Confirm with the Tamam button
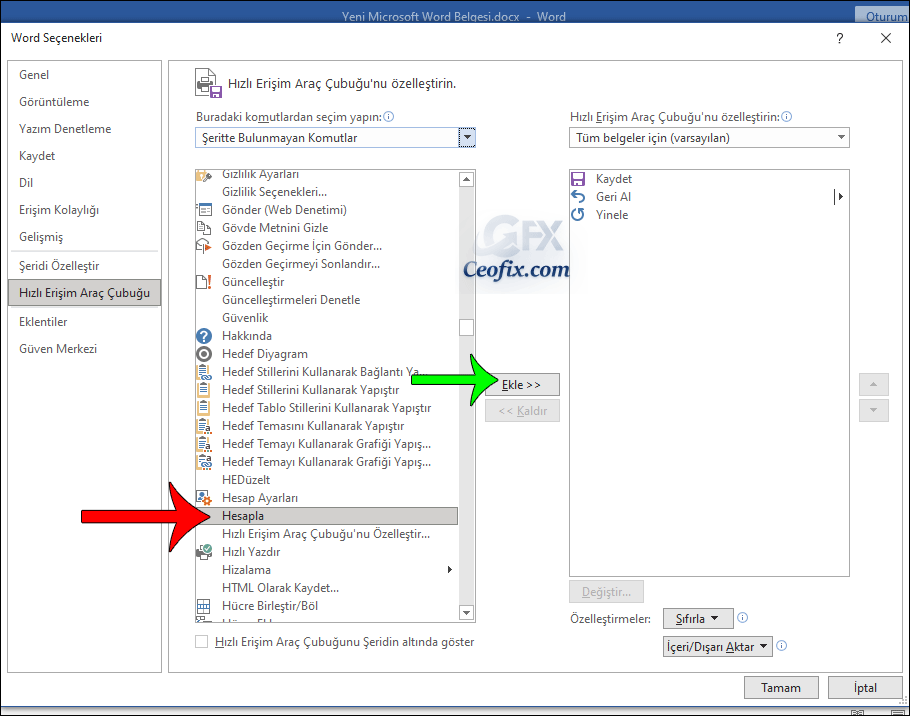 click(x=781, y=688)
